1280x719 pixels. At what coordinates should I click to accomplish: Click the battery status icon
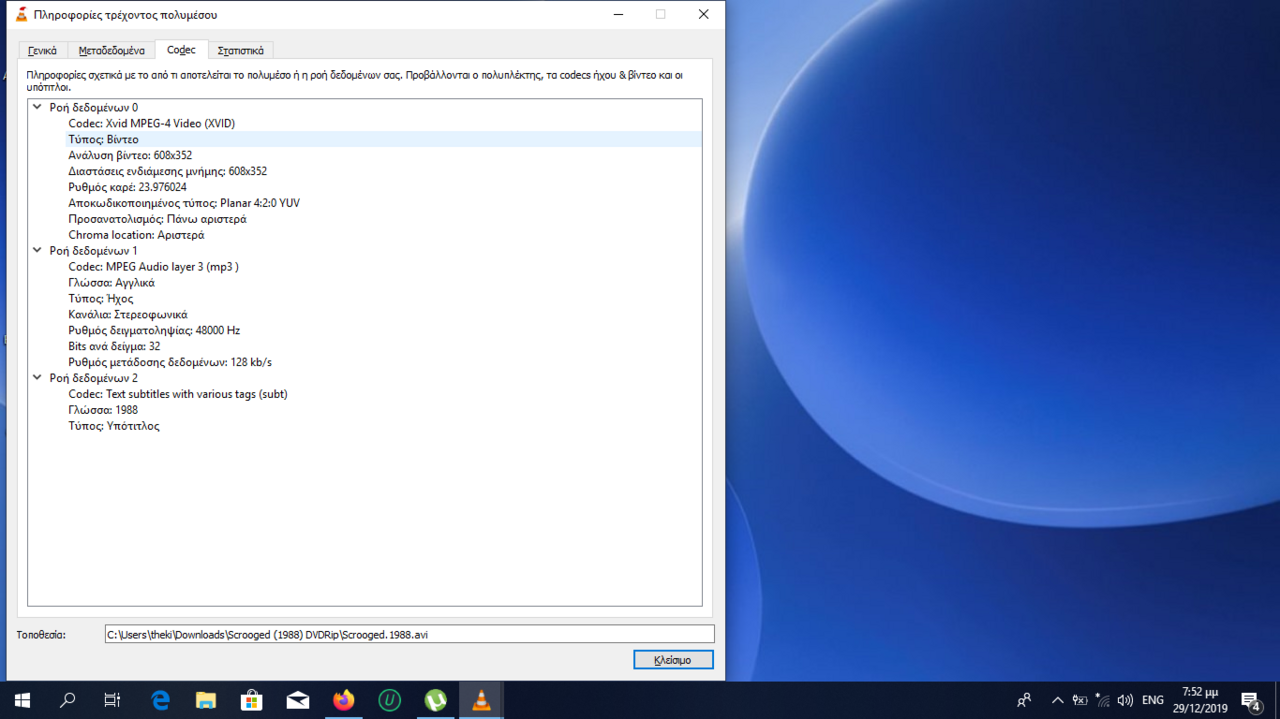coord(1080,700)
